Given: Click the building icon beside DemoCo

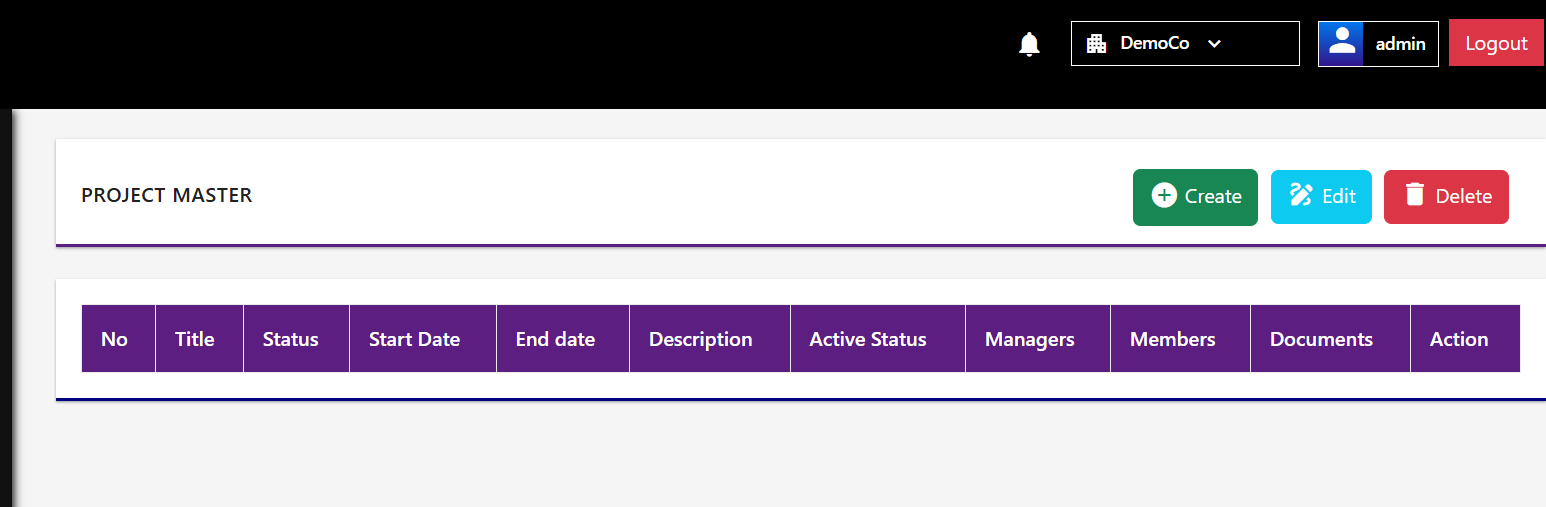Looking at the screenshot, I should pos(1096,44).
